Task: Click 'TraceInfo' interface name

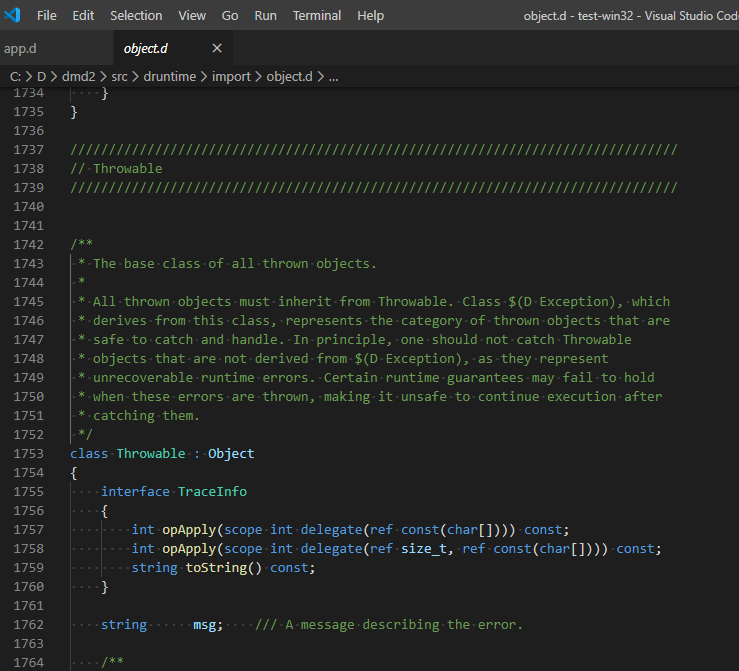Action: coord(212,491)
